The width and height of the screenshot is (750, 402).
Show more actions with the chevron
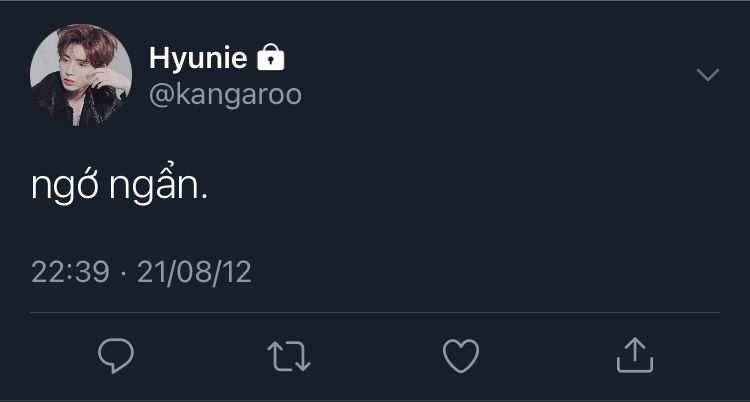click(707, 75)
